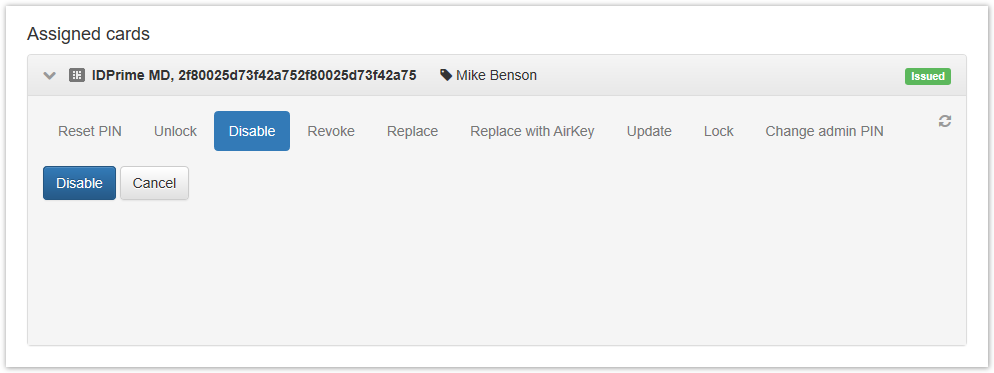Viewport: 994px width, 373px height.
Task: Refresh the card status with the sync icon
Action: [945, 121]
